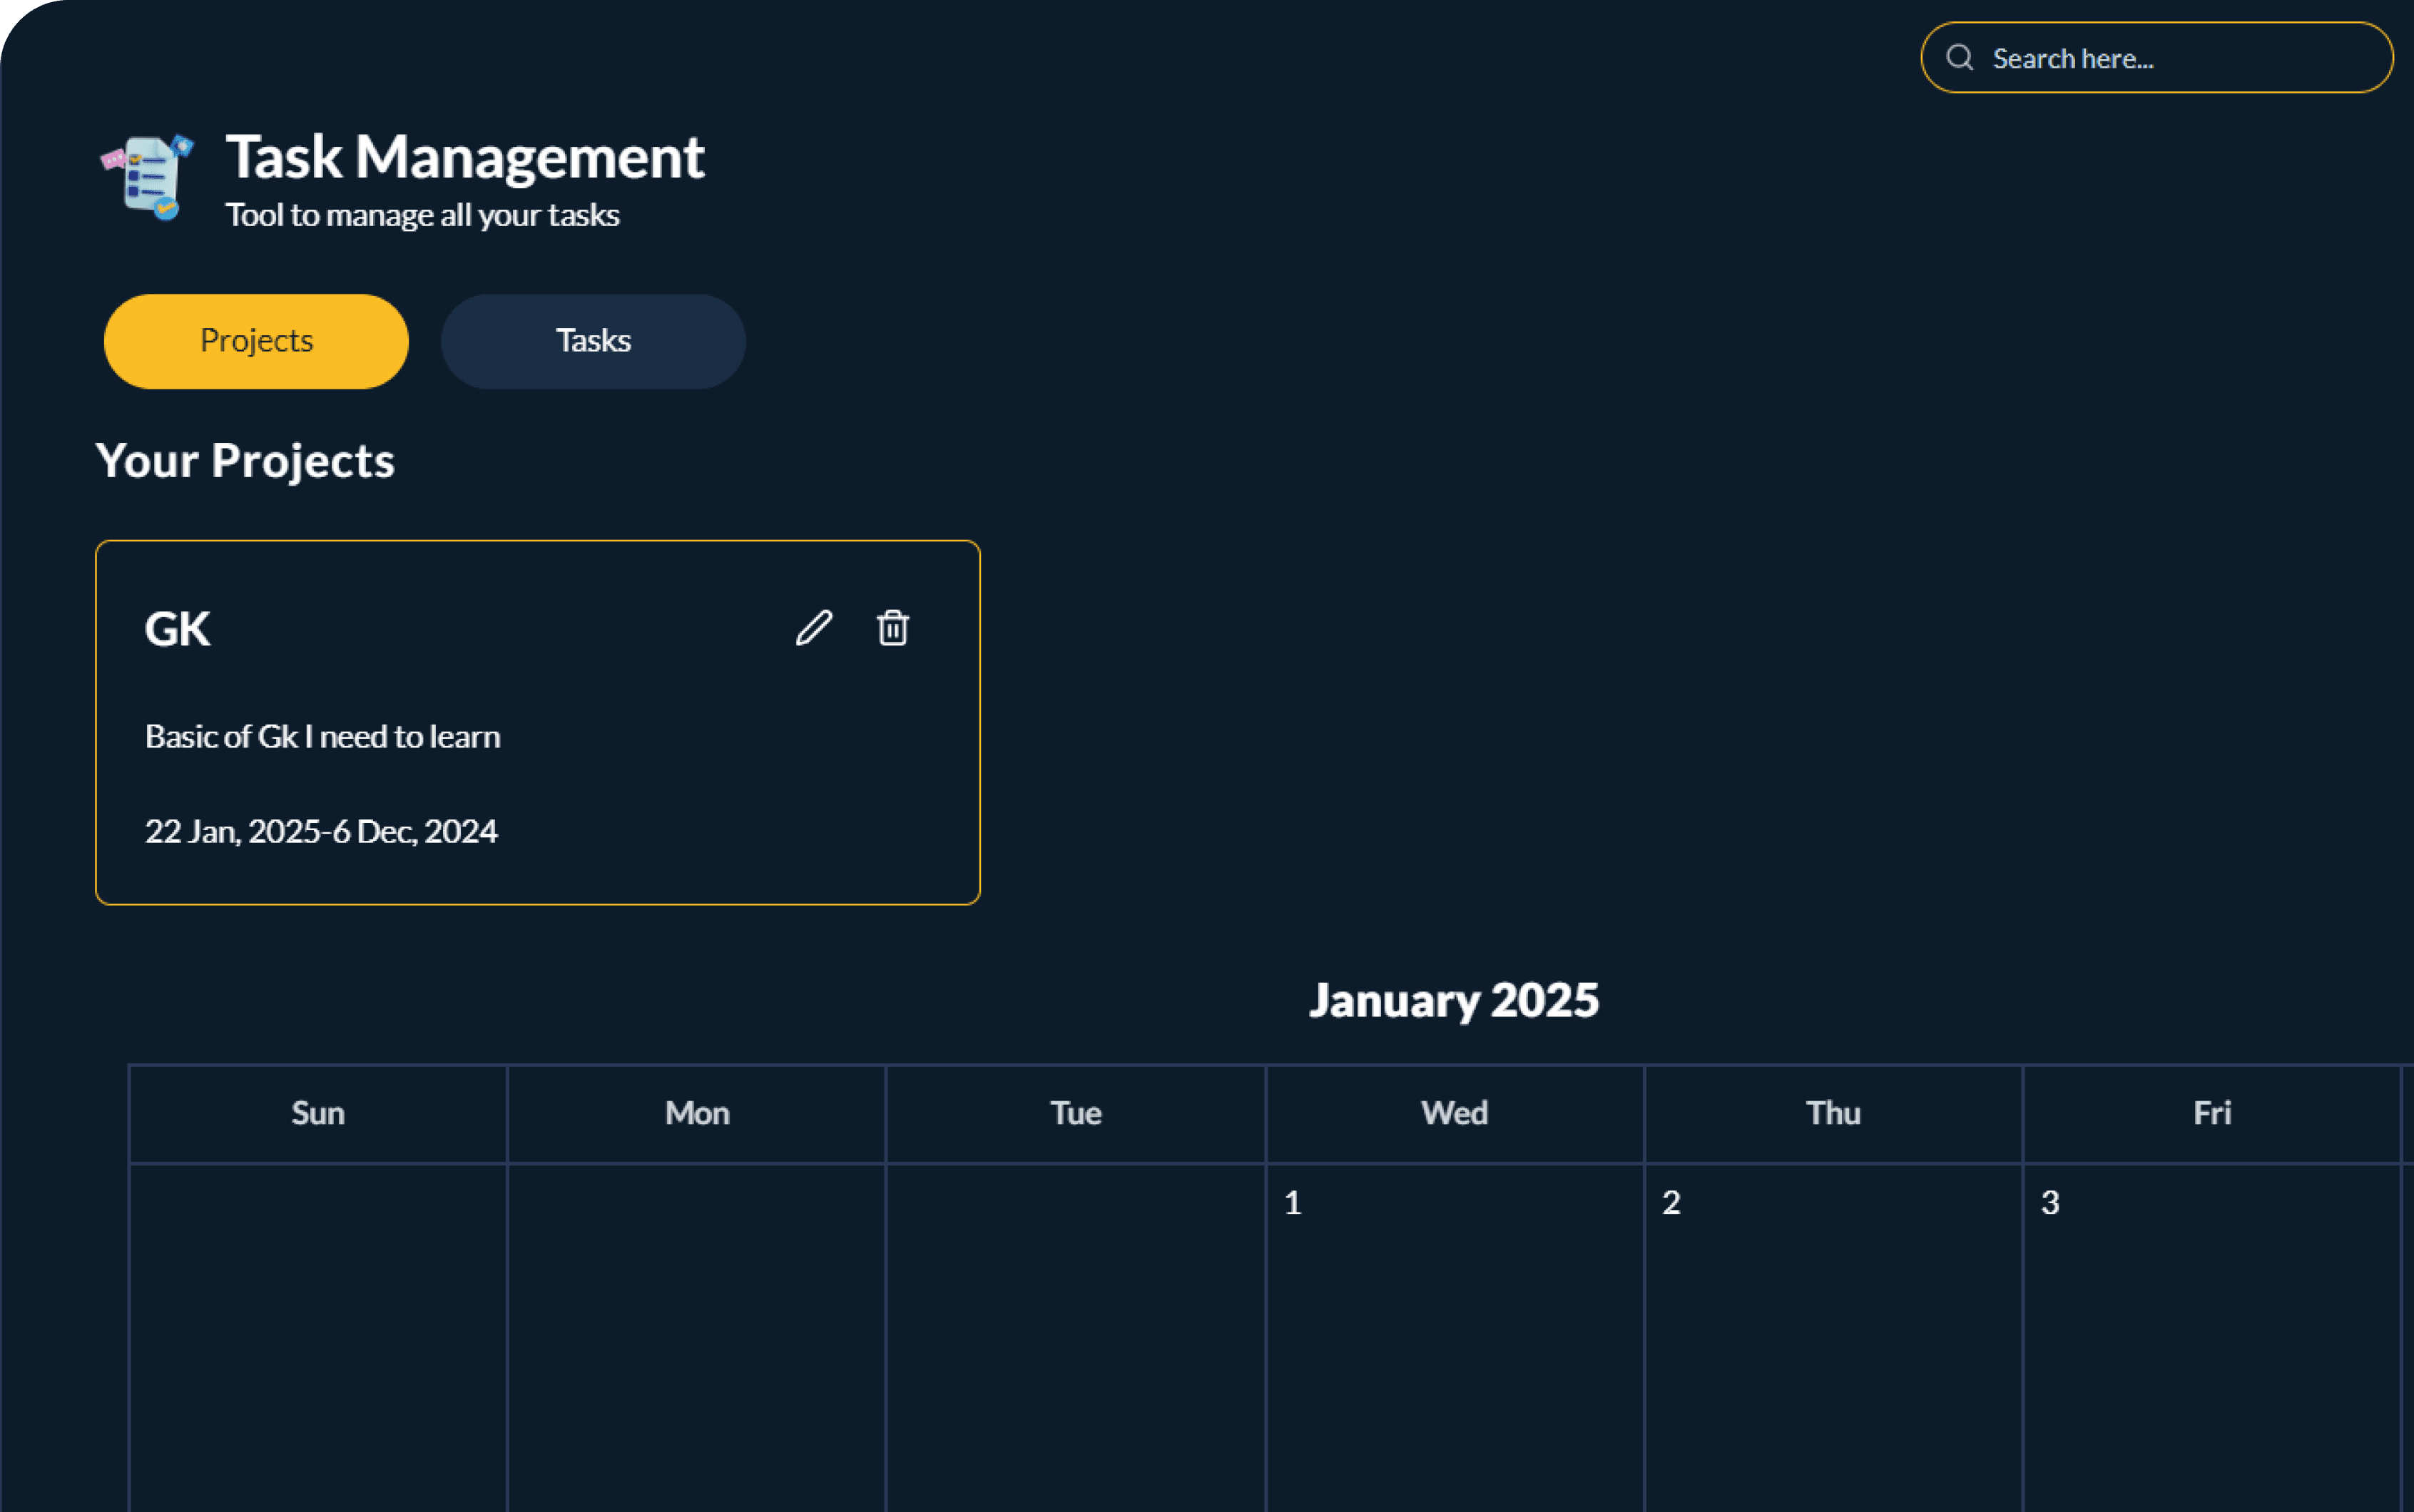This screenshot has height=1512, width=2414.
Task: Open the GK project edit view
Action: pyautogui.click(x=812, y=627)
